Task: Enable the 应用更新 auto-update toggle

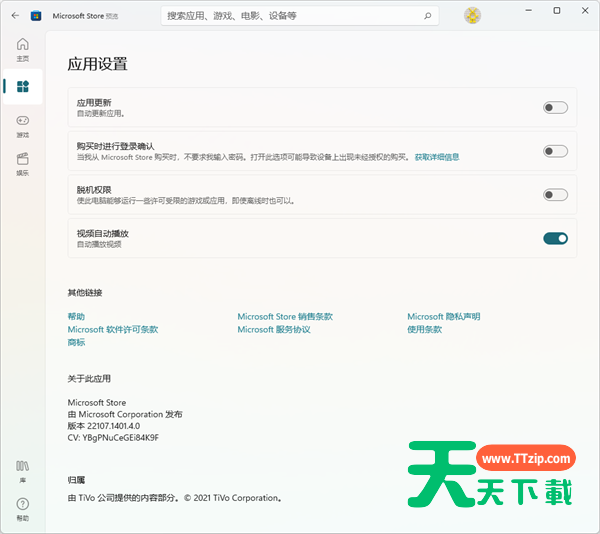Action: click(x=555, y=108)
